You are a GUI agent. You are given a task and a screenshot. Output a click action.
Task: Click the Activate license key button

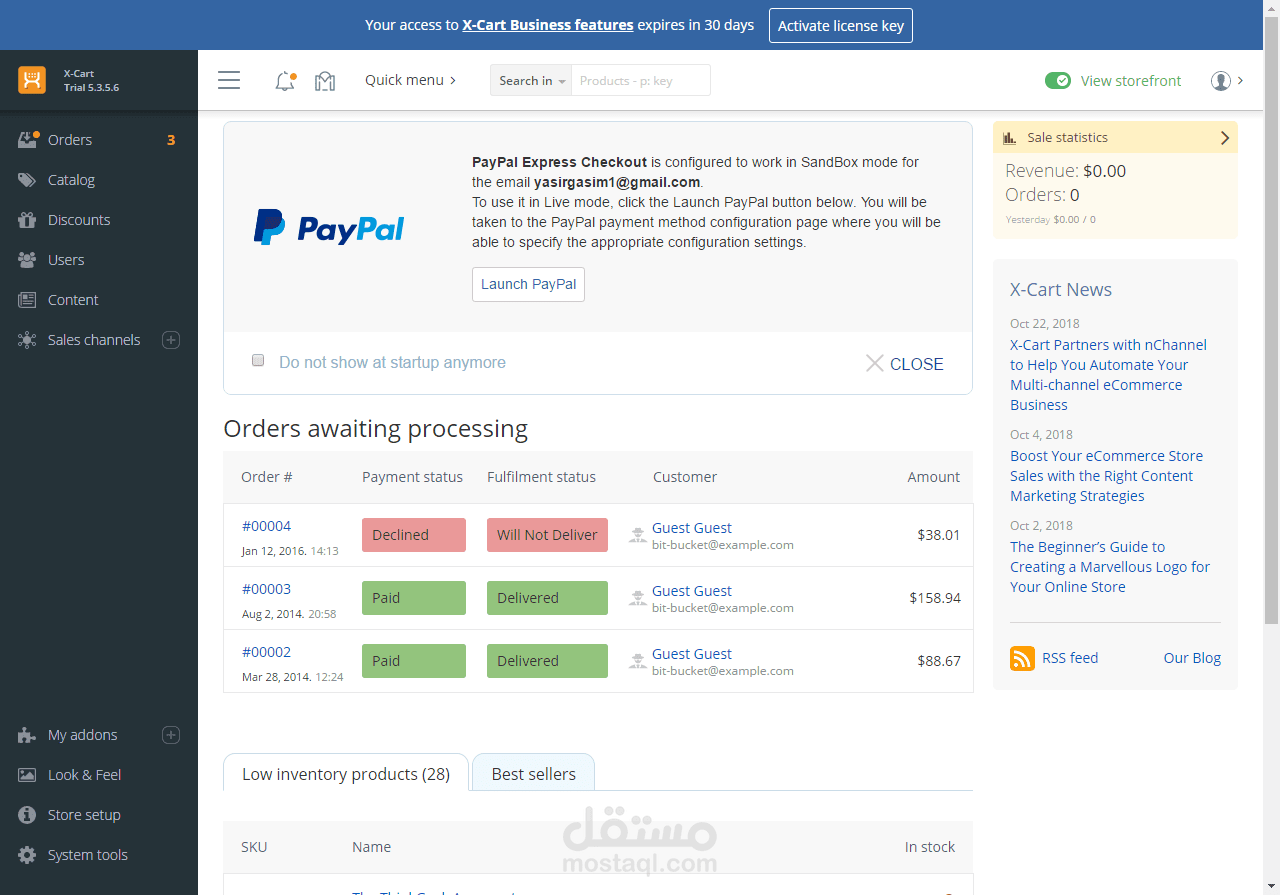[841, 26]
